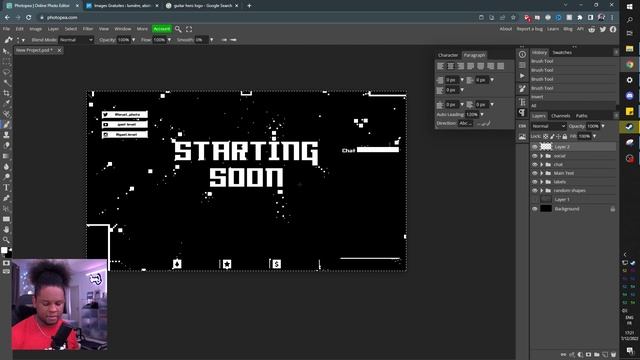Screen dimensions: 640x360
Task: Open the Brush settings panel icon
Action: [522, 89]
